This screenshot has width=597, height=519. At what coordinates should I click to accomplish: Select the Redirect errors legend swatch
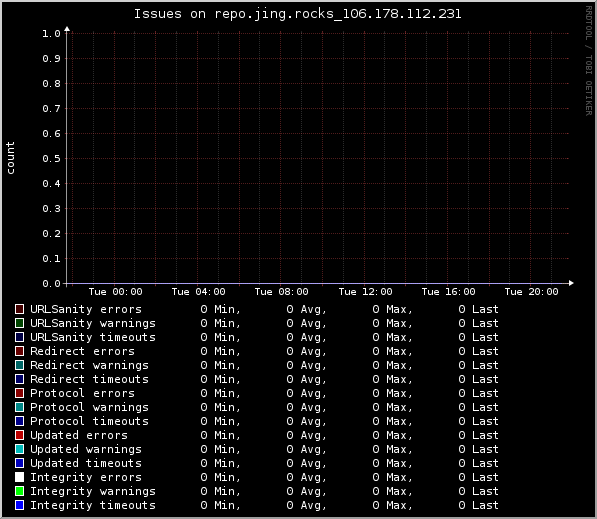tap(19, 351)
